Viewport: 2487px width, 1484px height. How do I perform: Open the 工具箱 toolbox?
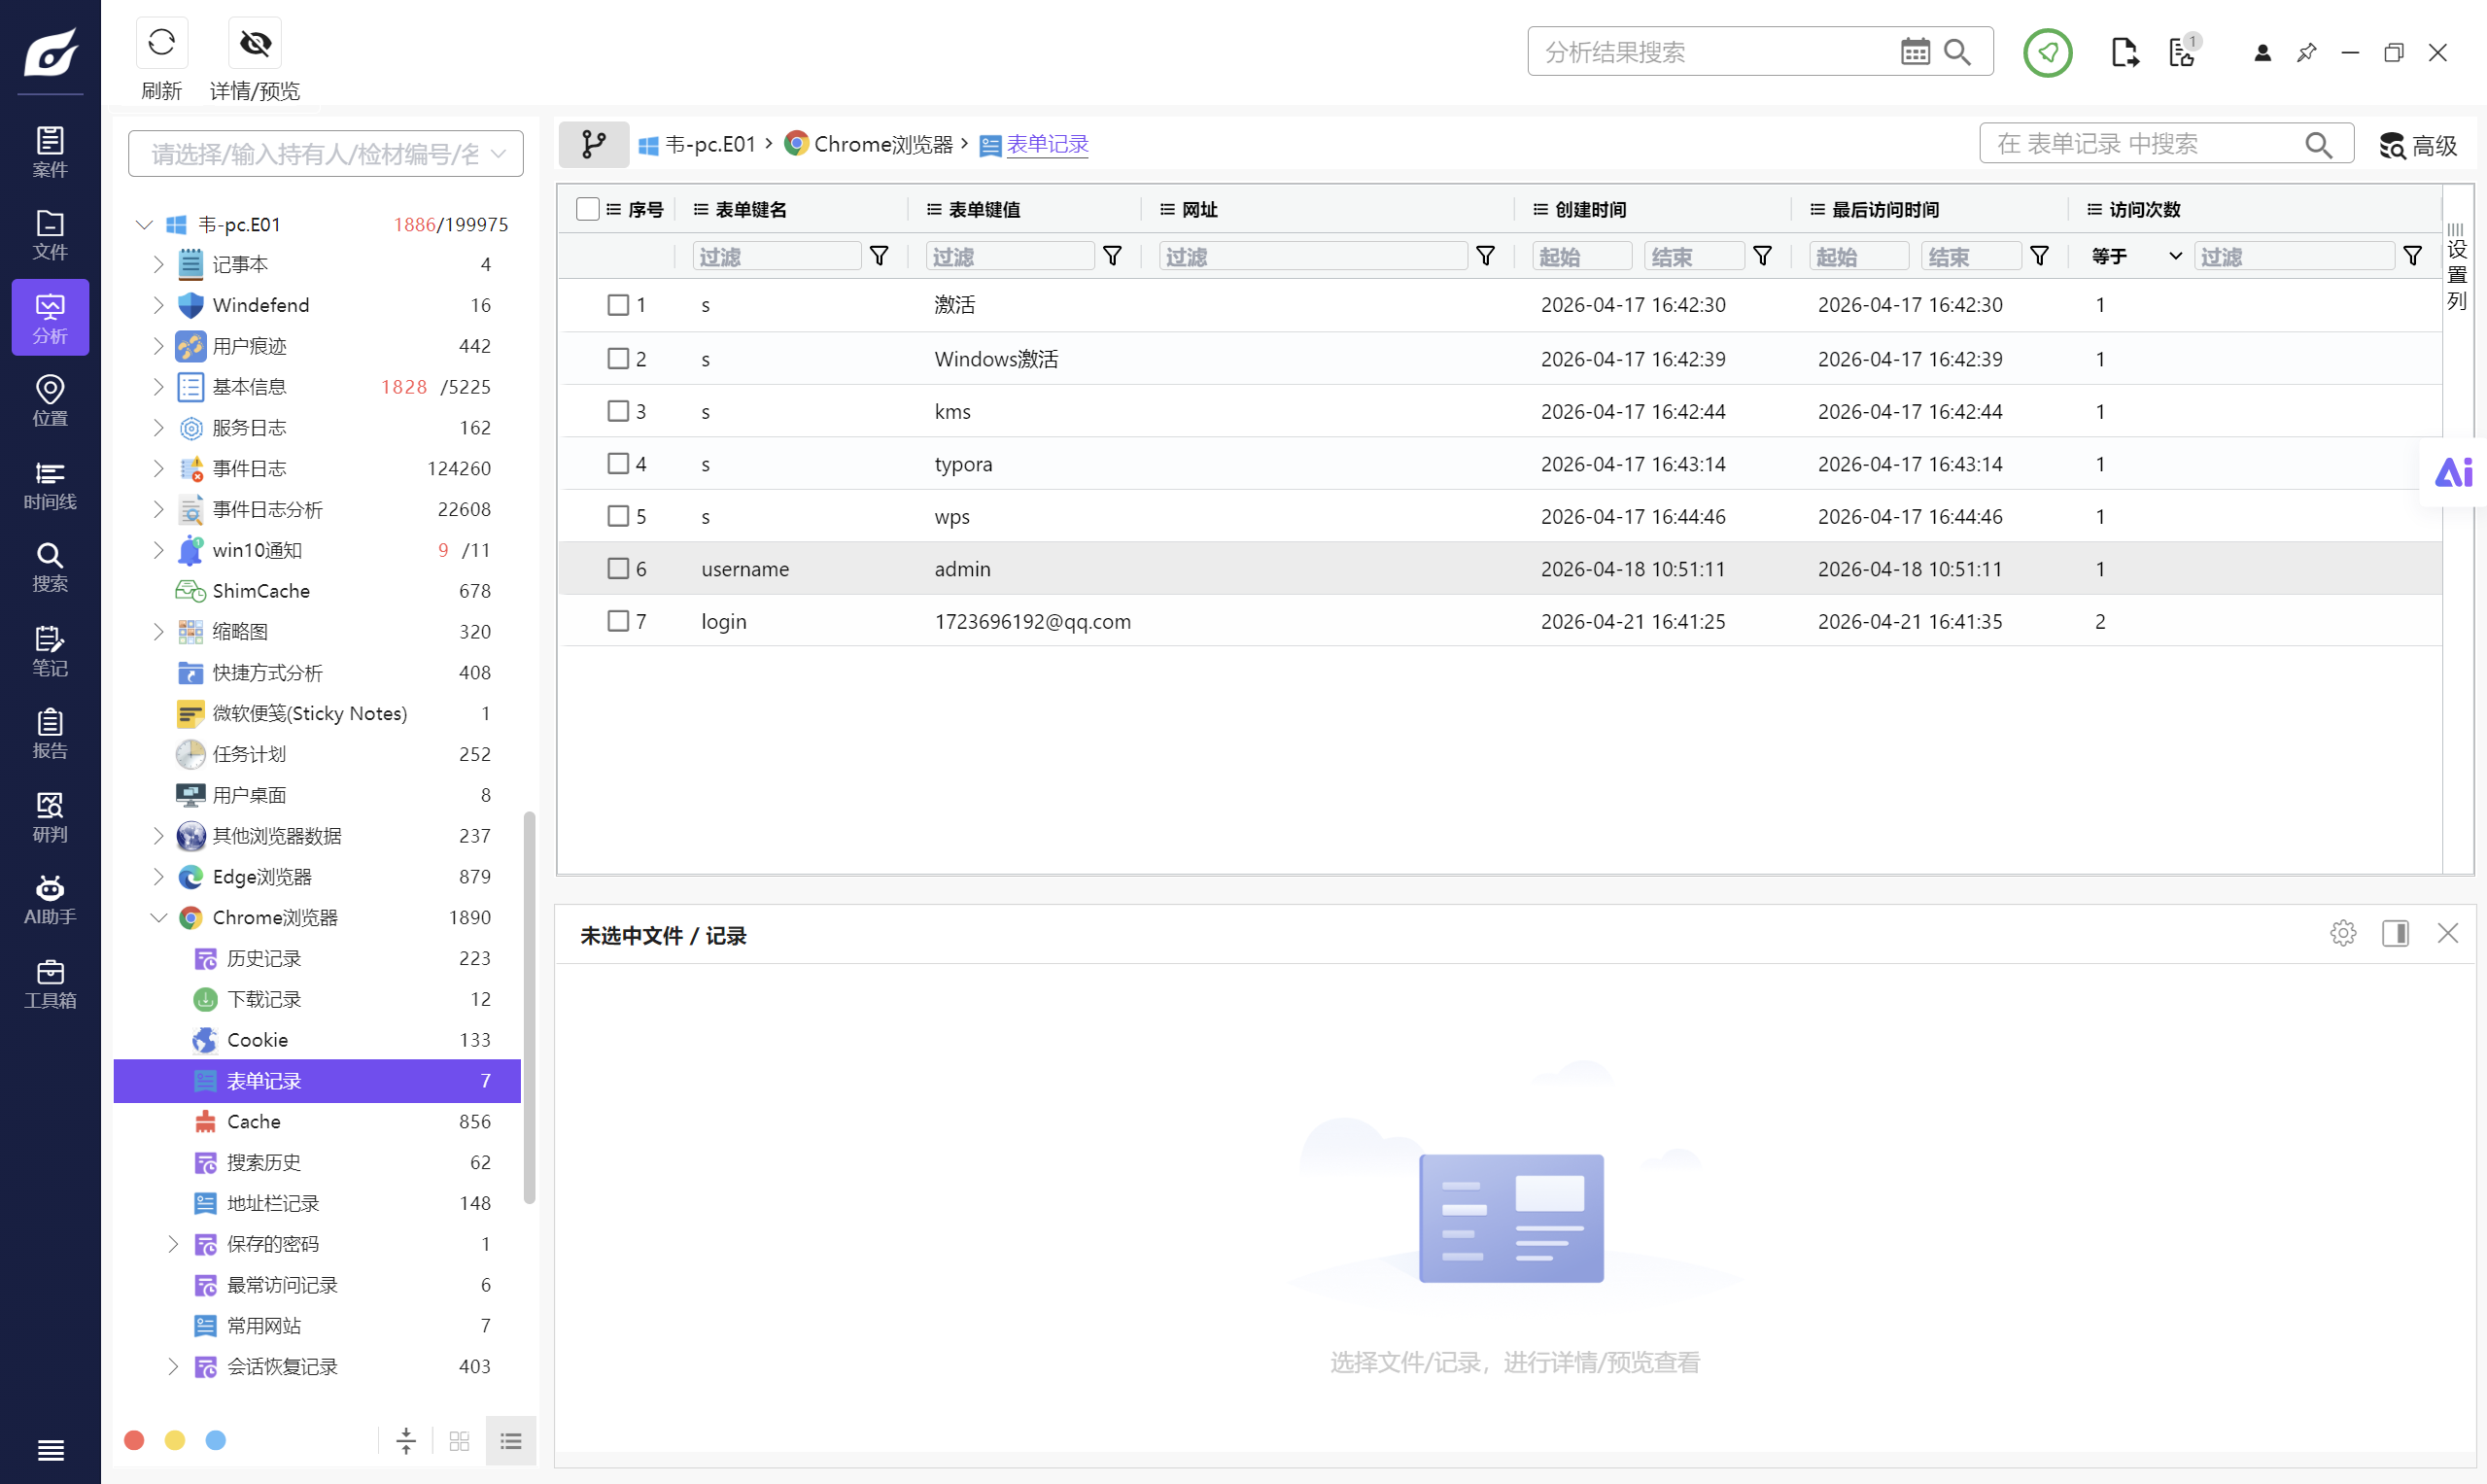50,984
